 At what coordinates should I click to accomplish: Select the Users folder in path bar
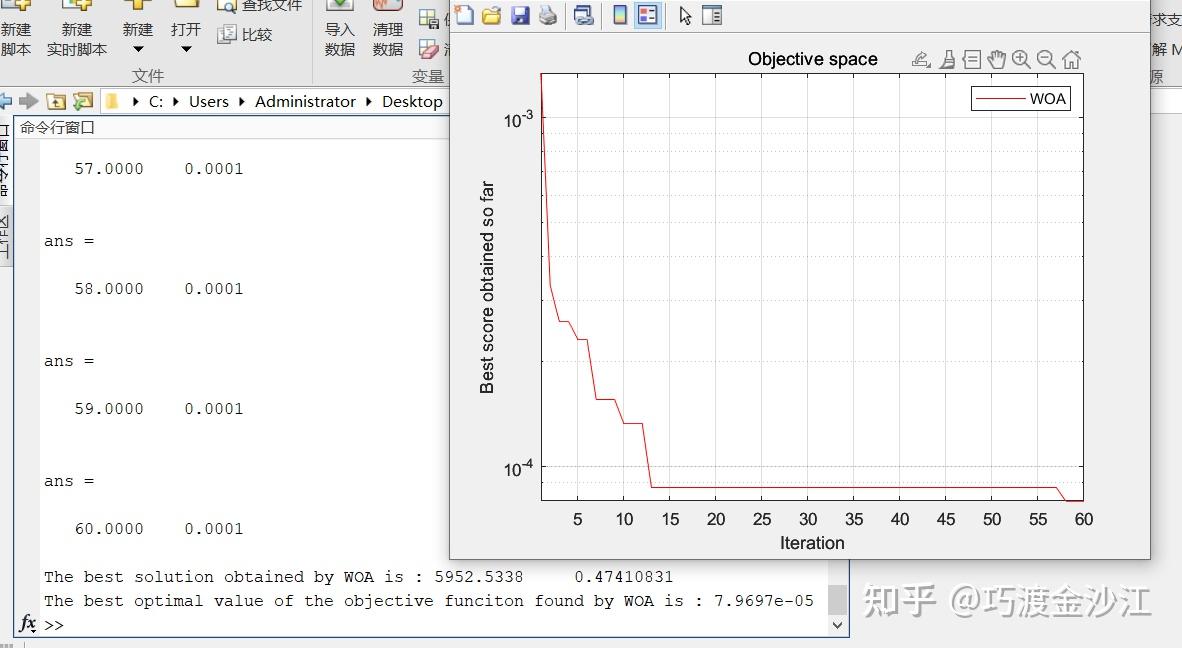(x=209, y=102)
